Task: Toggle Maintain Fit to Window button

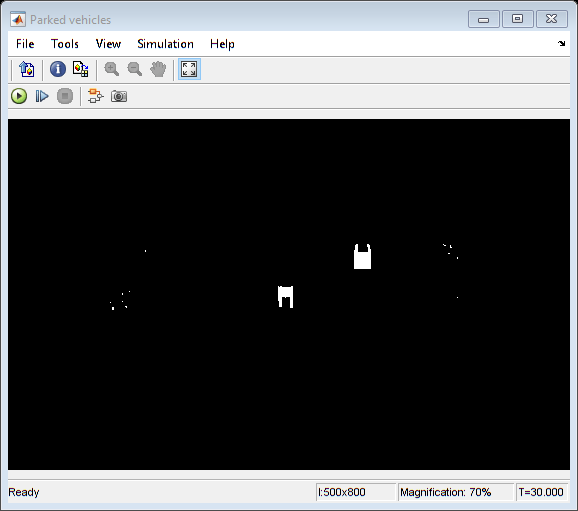Action: (x=189, y=69)
